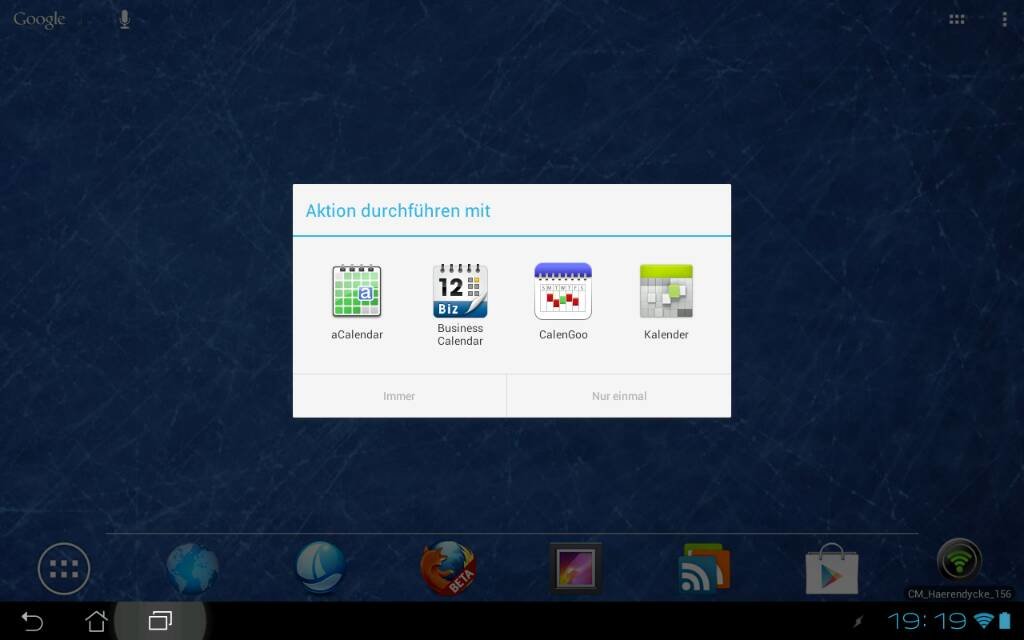Viewport: 1024px width, 640px height.
Task: Click the battery status icon
Action: point(1004,620)
